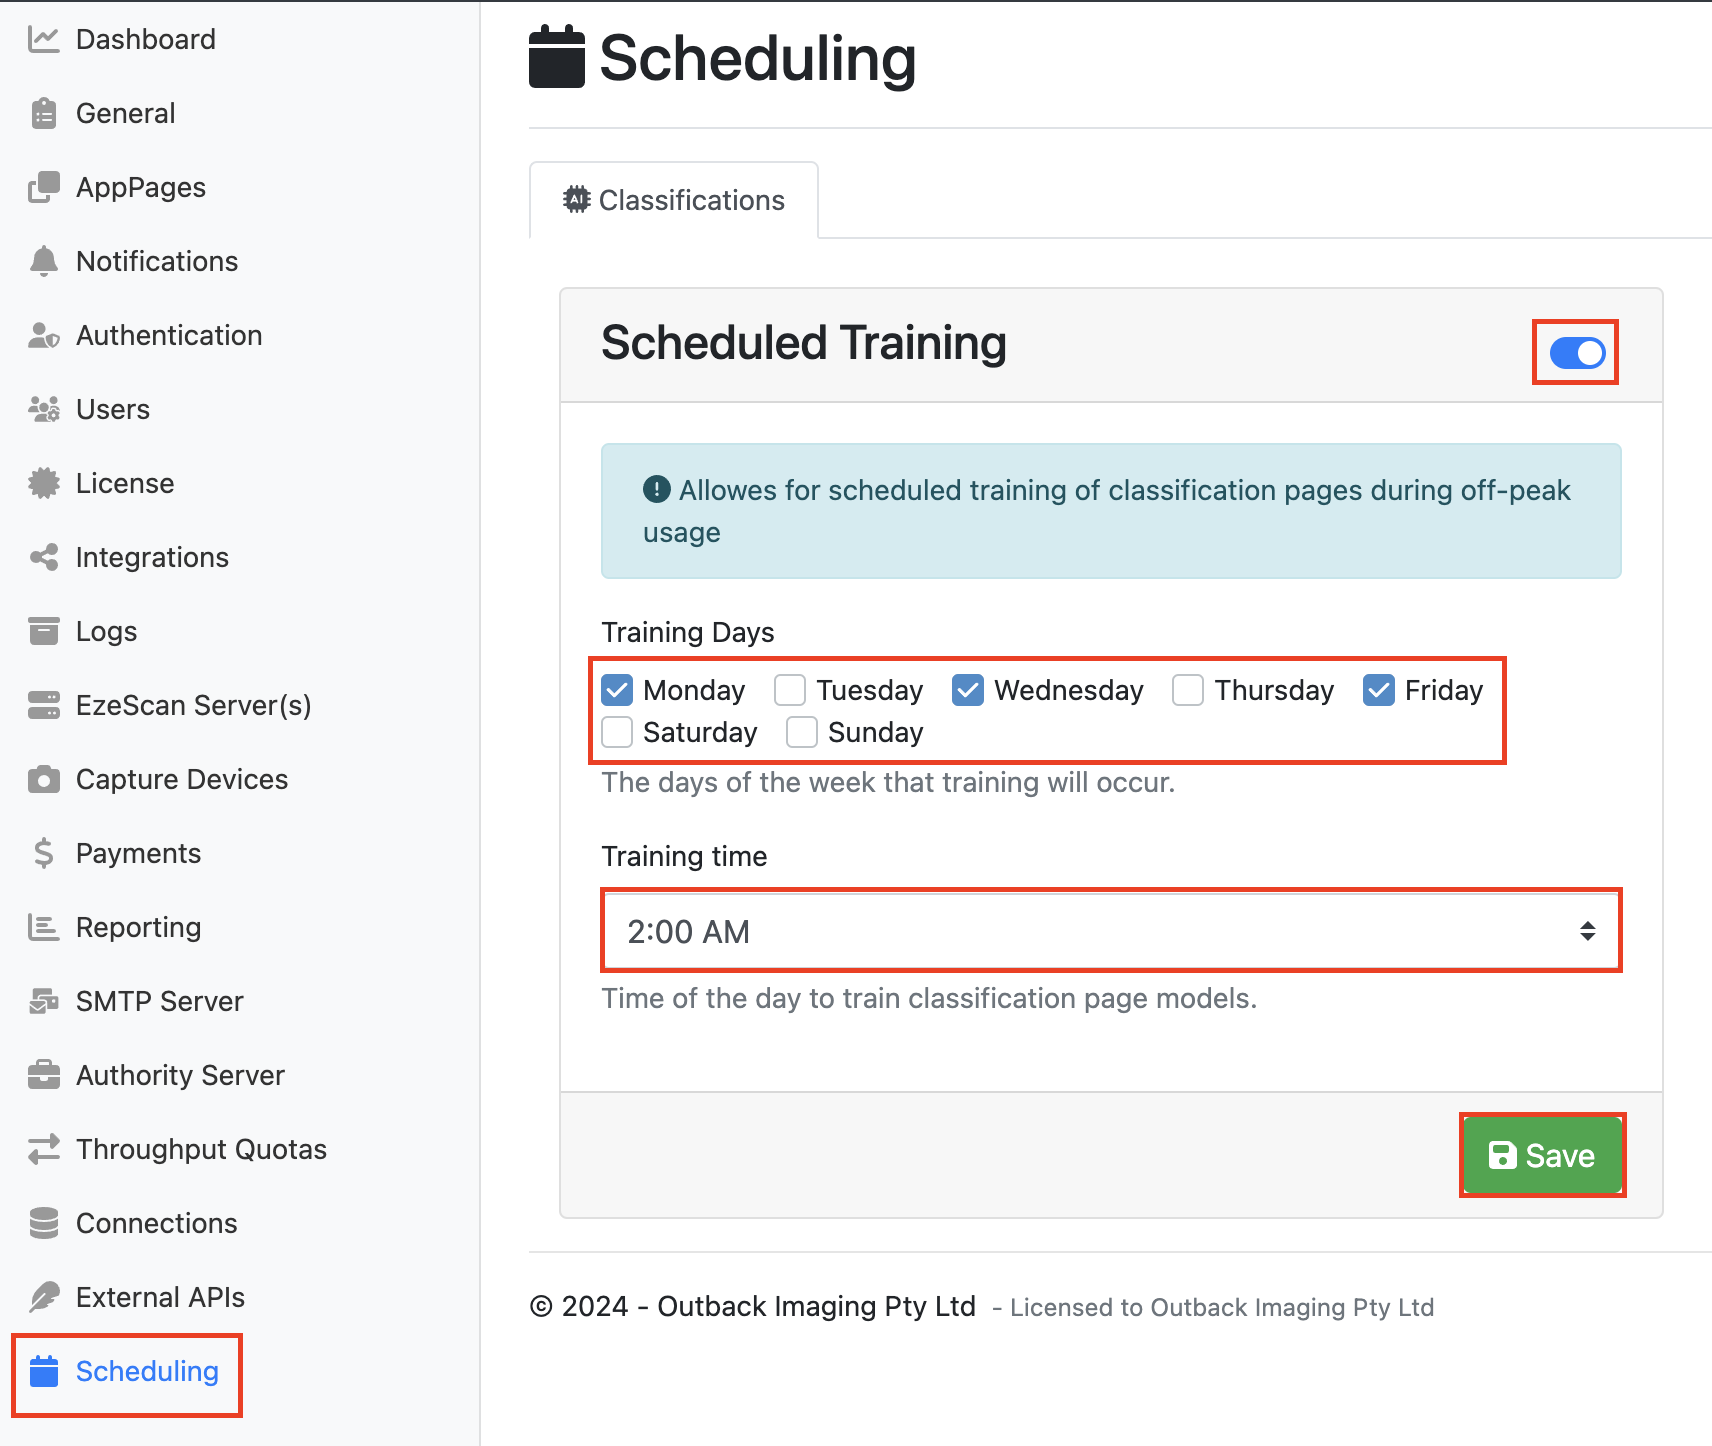
Task: Check the Saturday training day box
Action: point(617,732)
